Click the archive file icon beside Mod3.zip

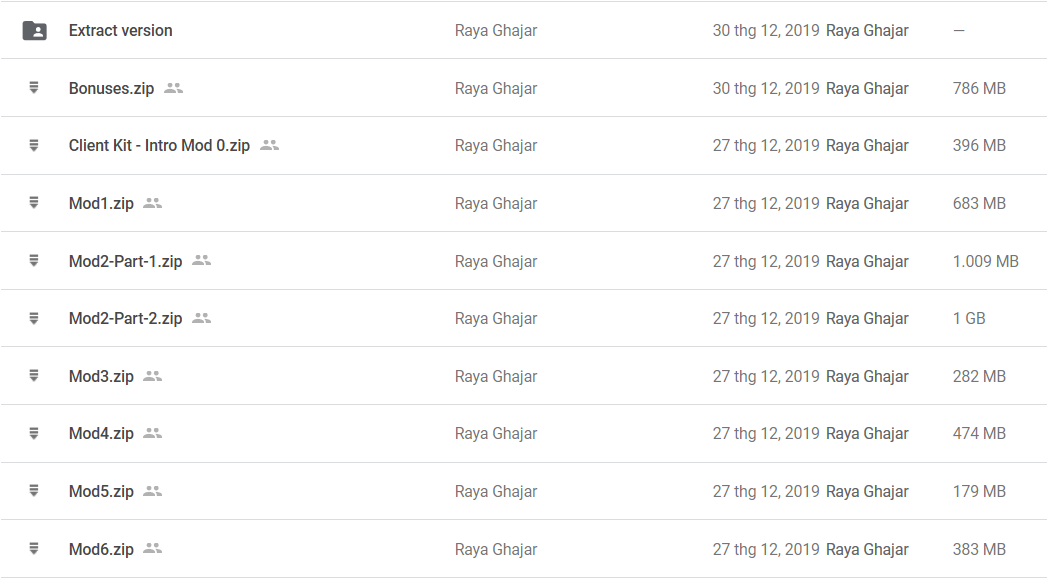pos(34,376)
